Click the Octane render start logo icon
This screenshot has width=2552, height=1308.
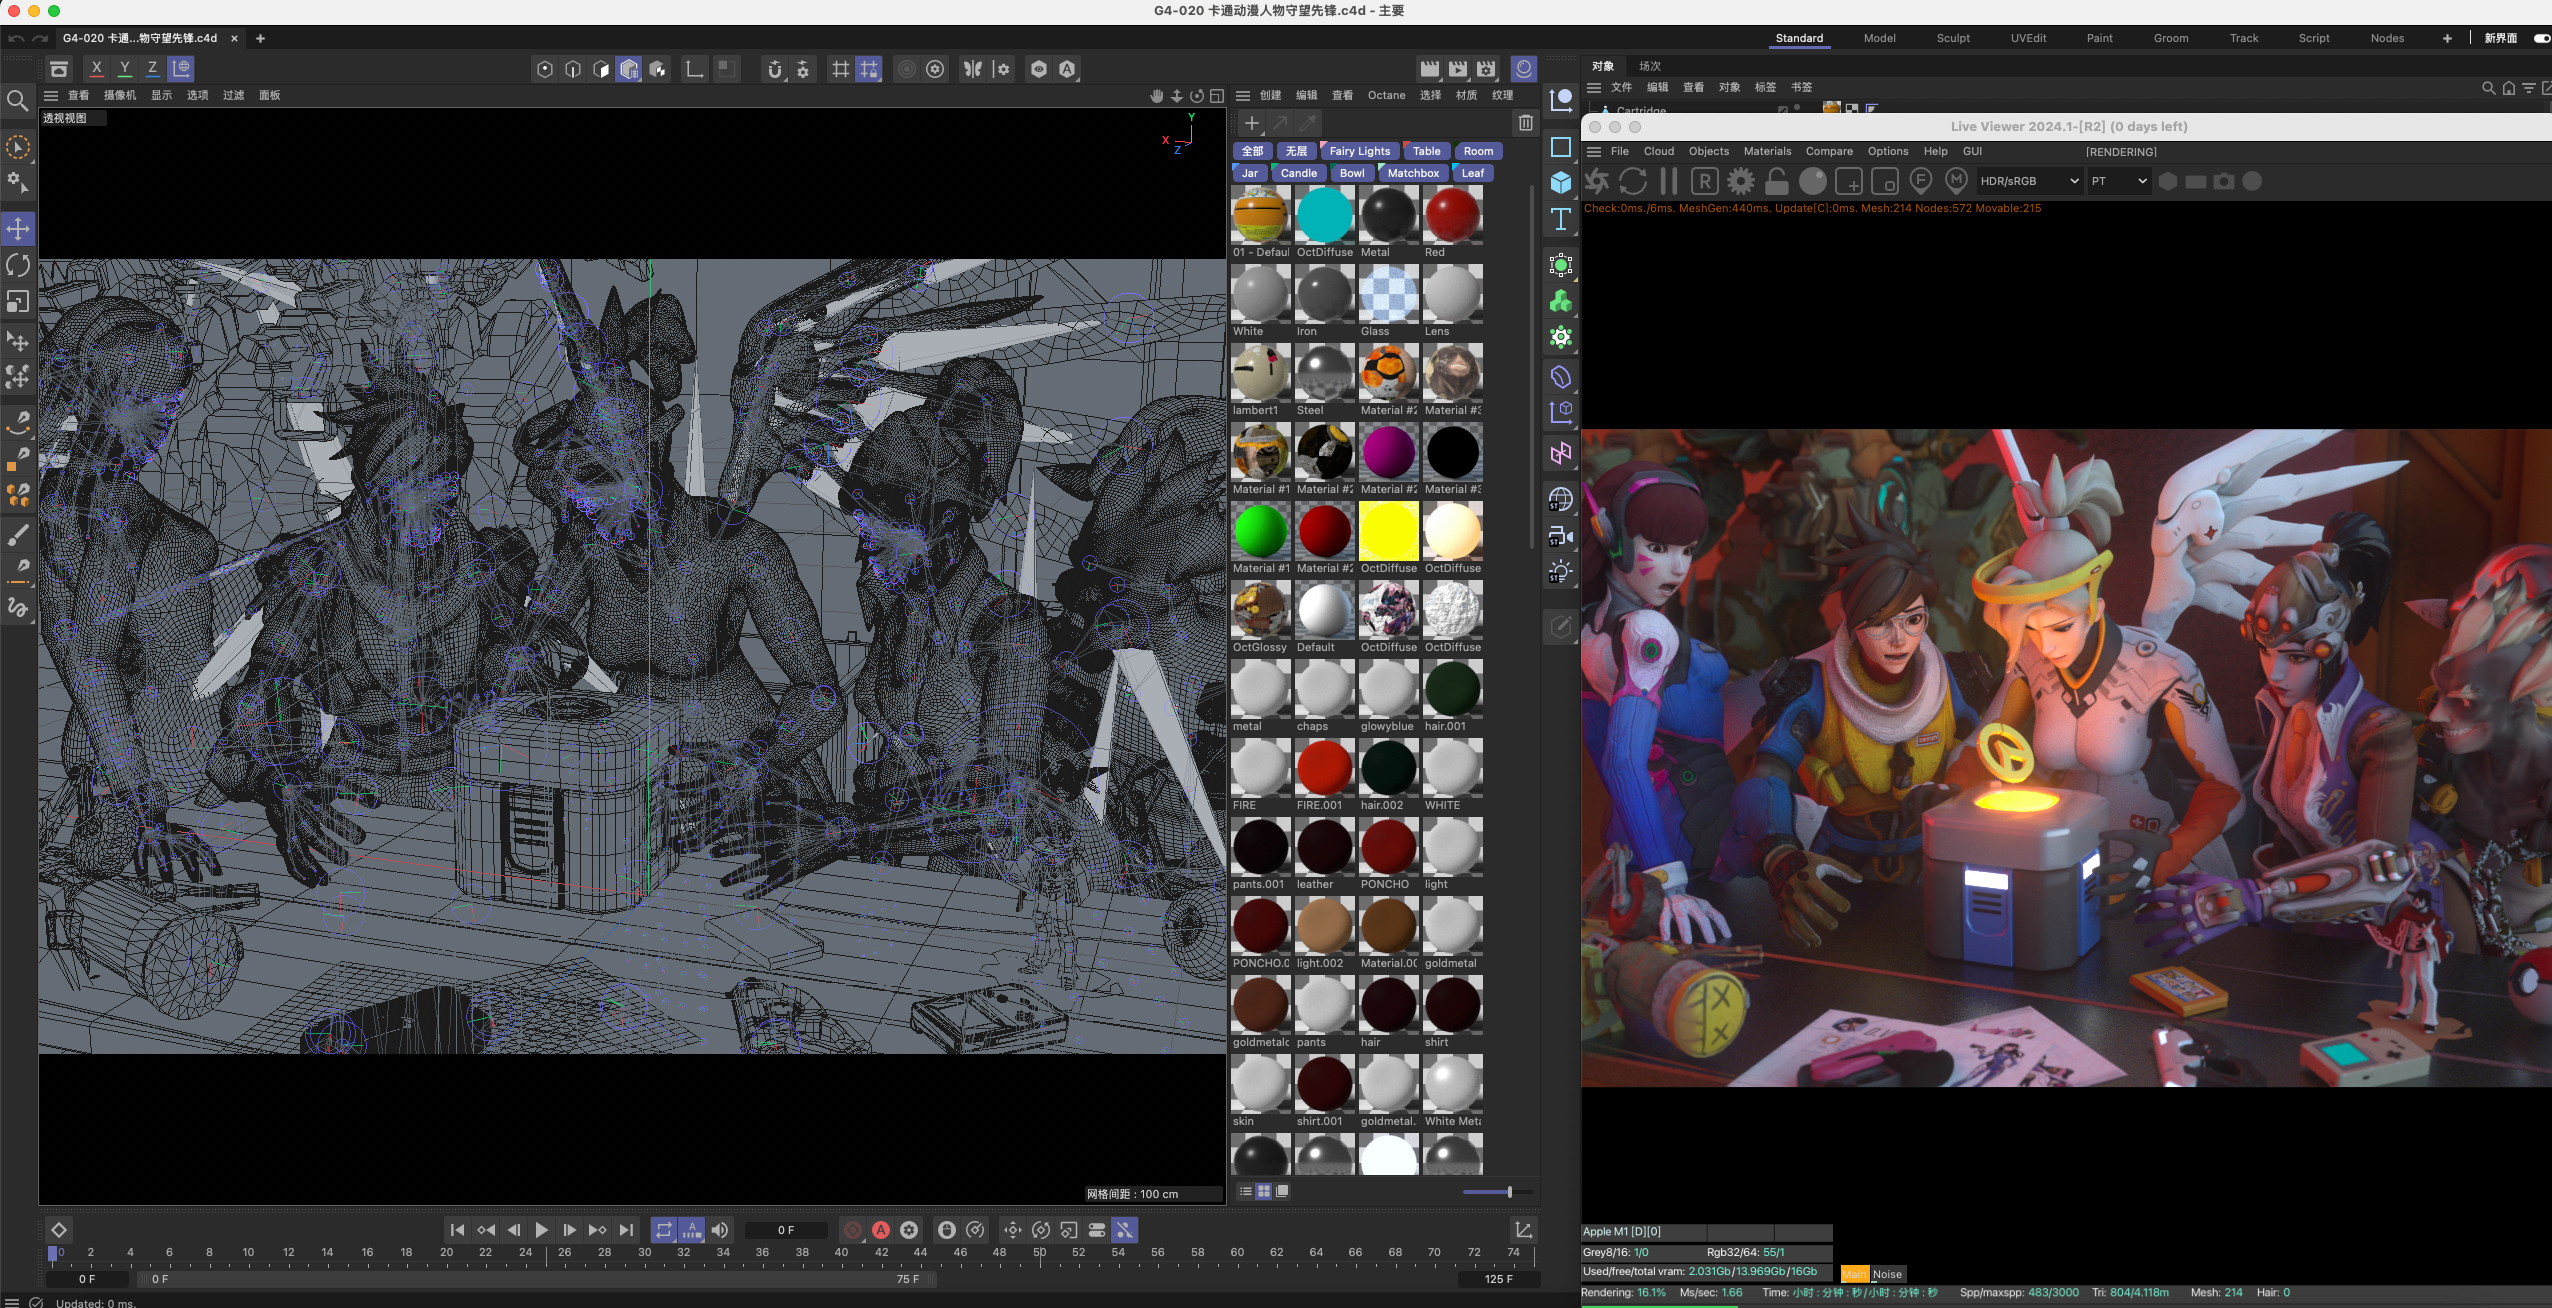[x=1597, y=181]
